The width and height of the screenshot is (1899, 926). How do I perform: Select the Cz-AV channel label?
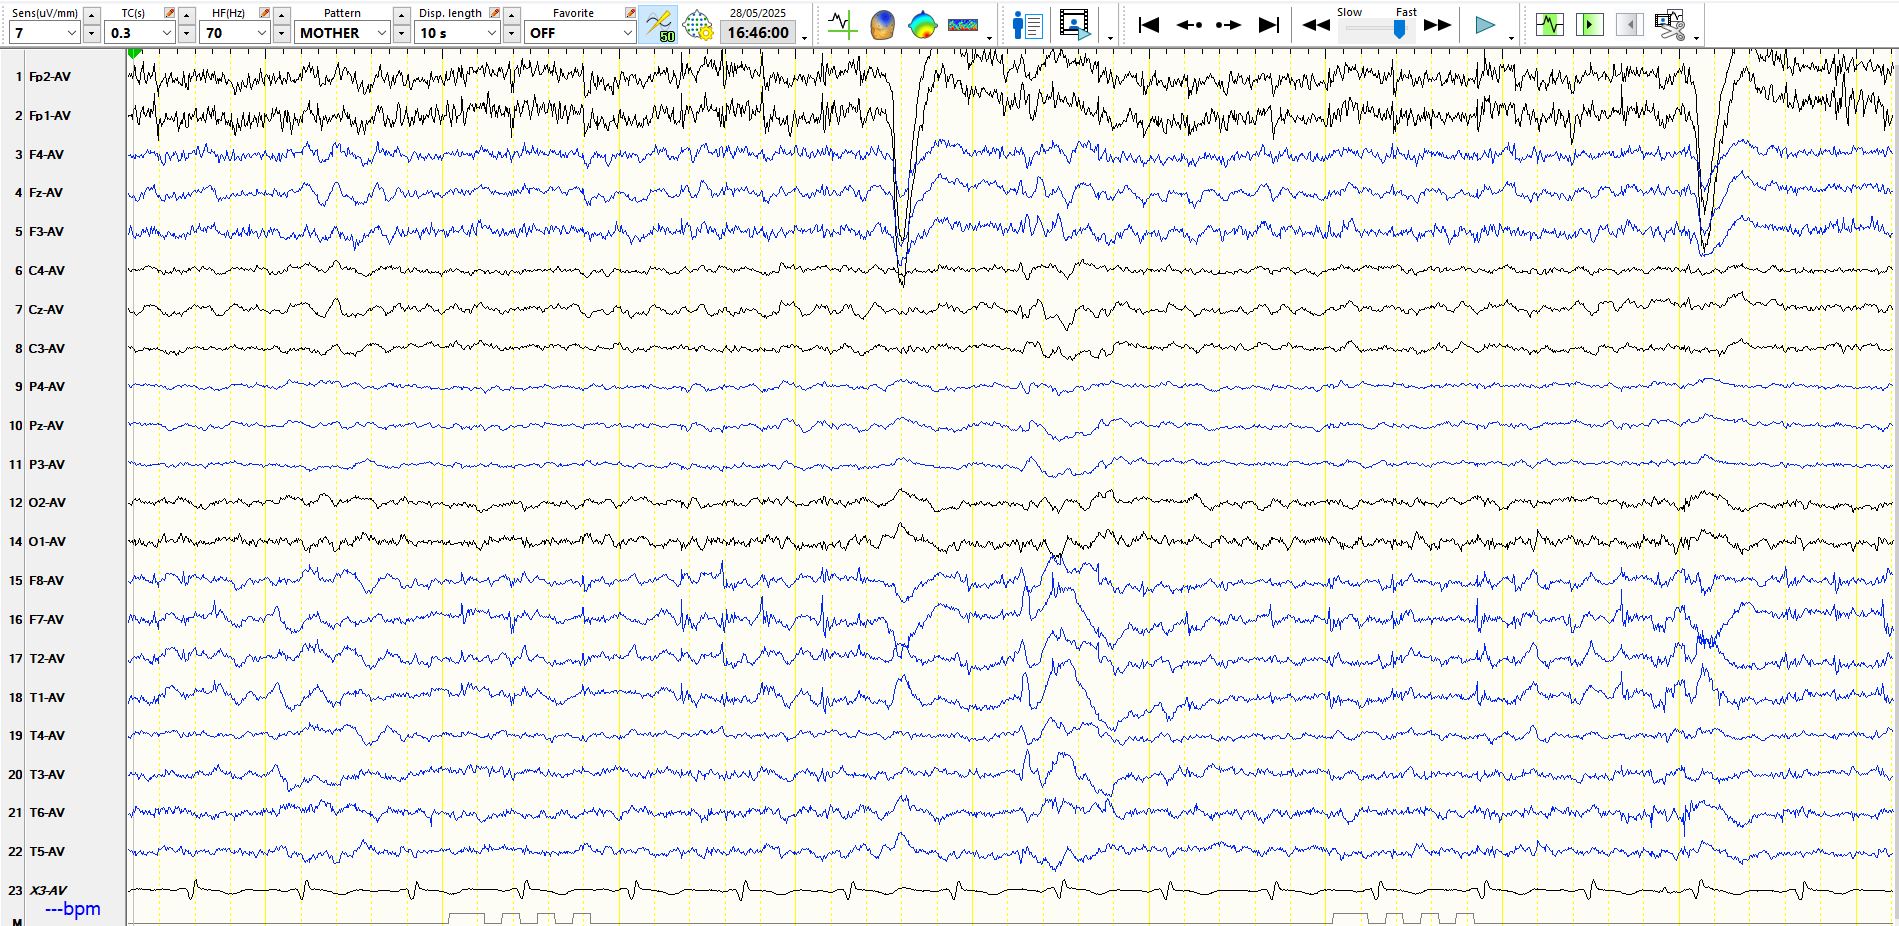(46, 310)
